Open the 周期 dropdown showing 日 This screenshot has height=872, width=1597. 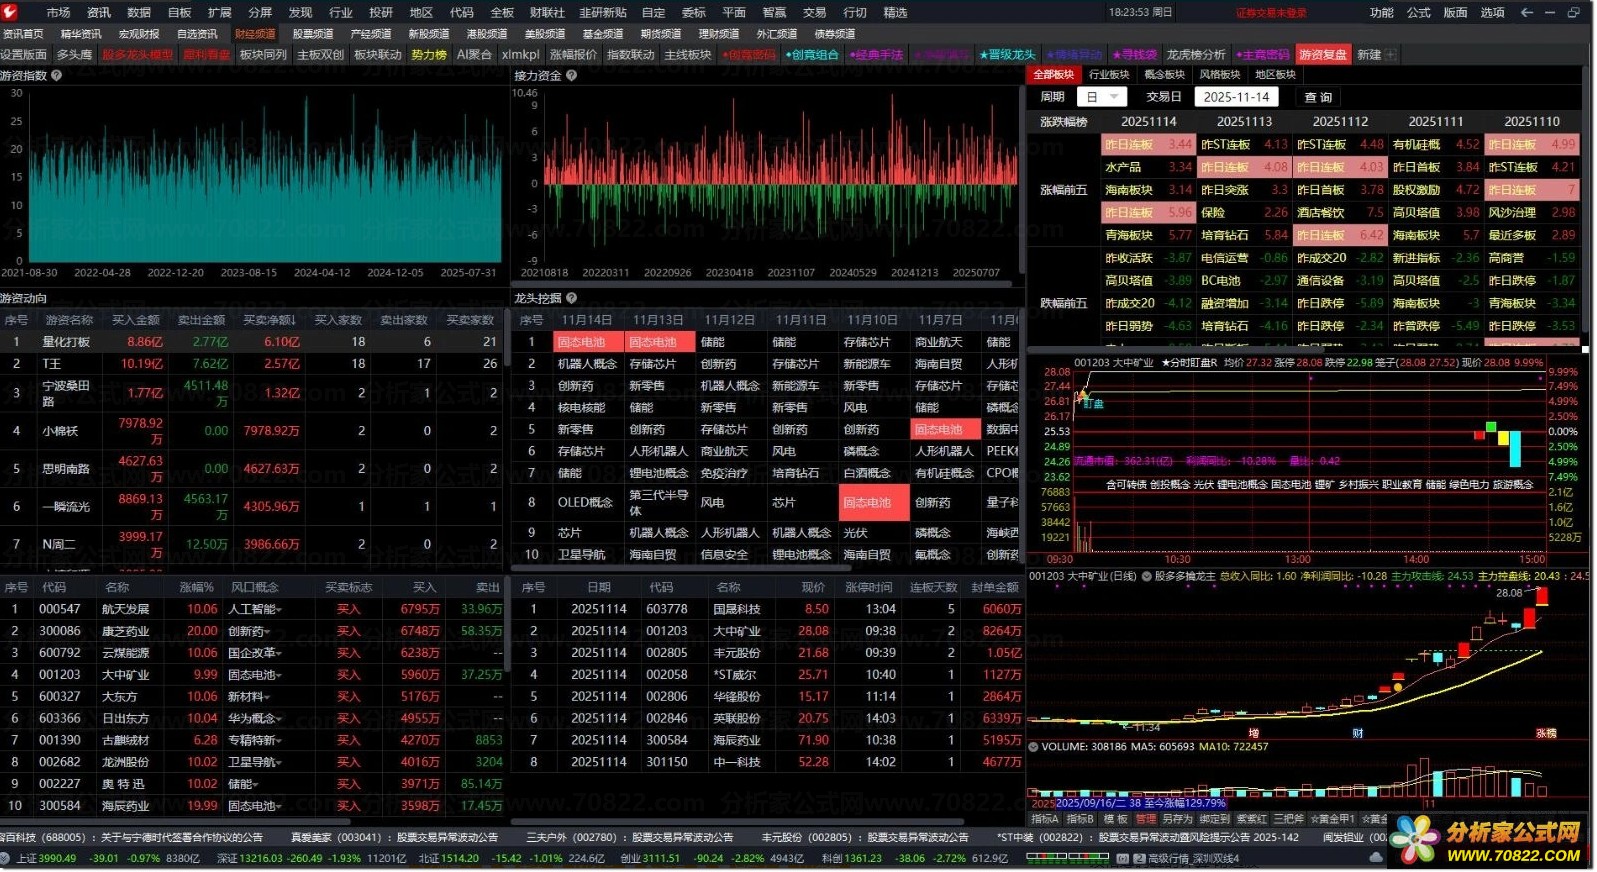(1102, 97)
